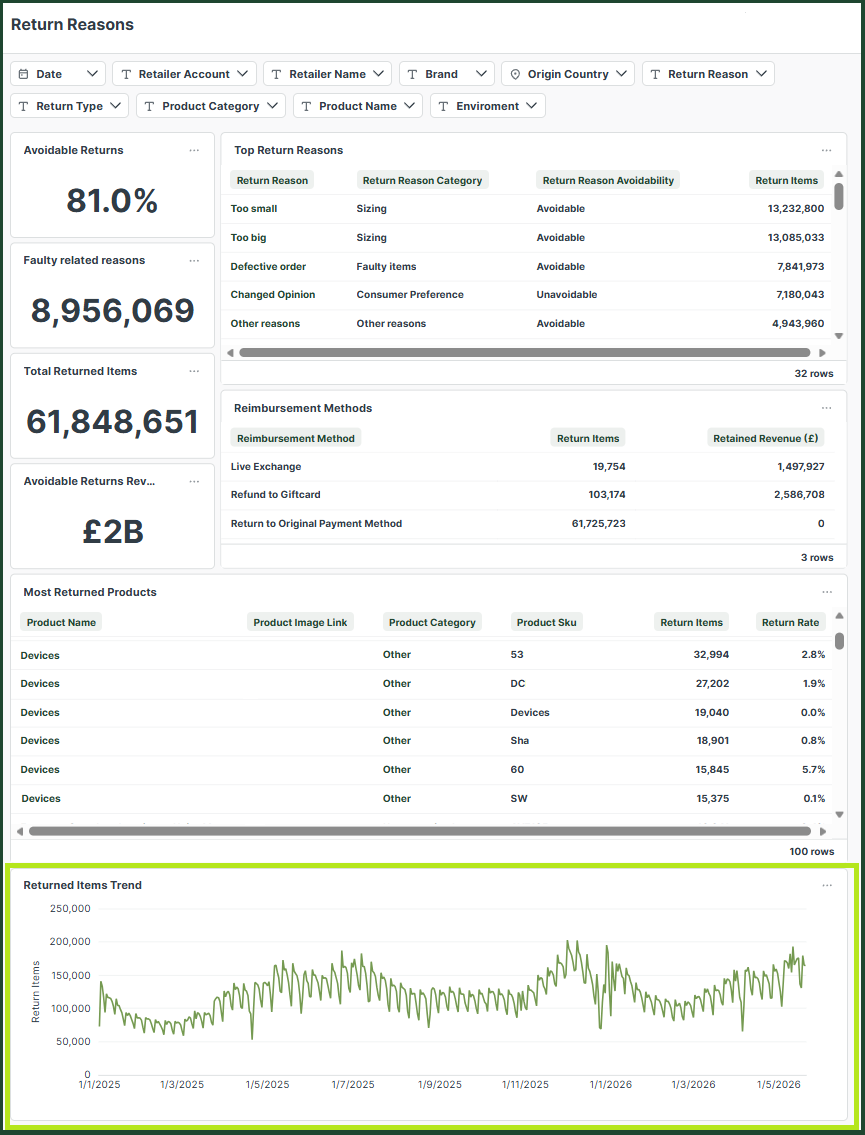
Task: Select 'Return to Original Payment Method' row
Action: coord(527,524)
